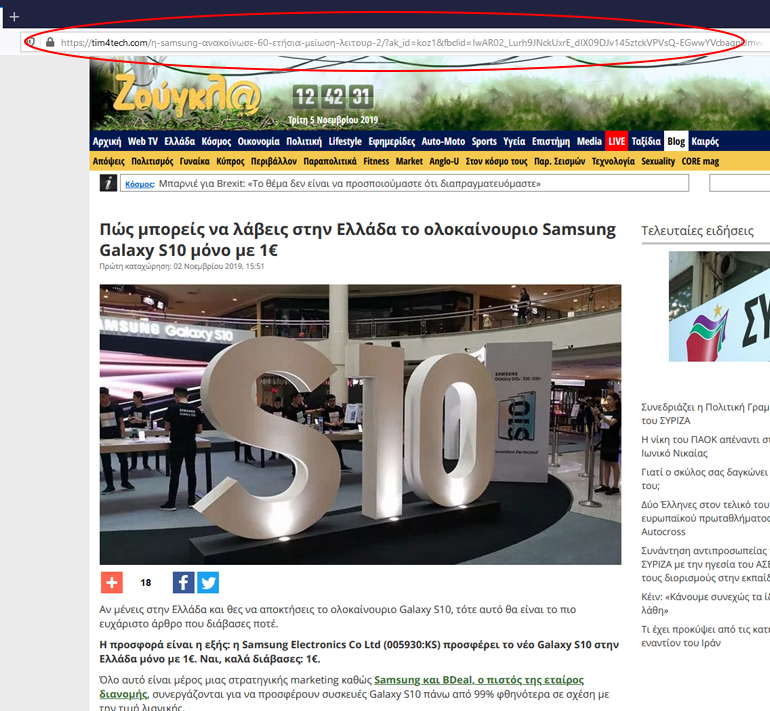Click the search box right of ticker
Viewport: 770px width, 711px height.
tap(738, 183)
